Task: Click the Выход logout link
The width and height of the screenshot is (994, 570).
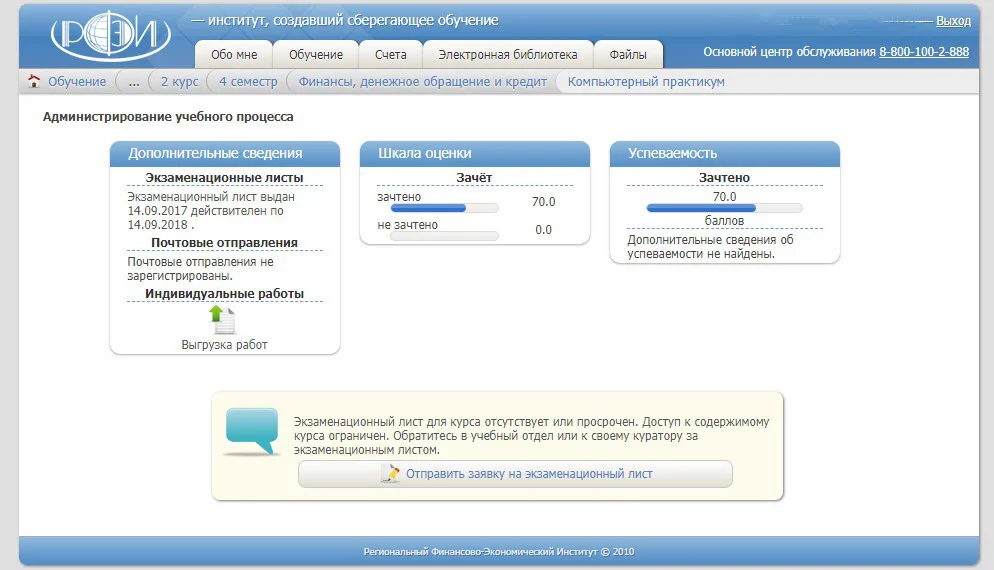Action: (x=953, y=21)
